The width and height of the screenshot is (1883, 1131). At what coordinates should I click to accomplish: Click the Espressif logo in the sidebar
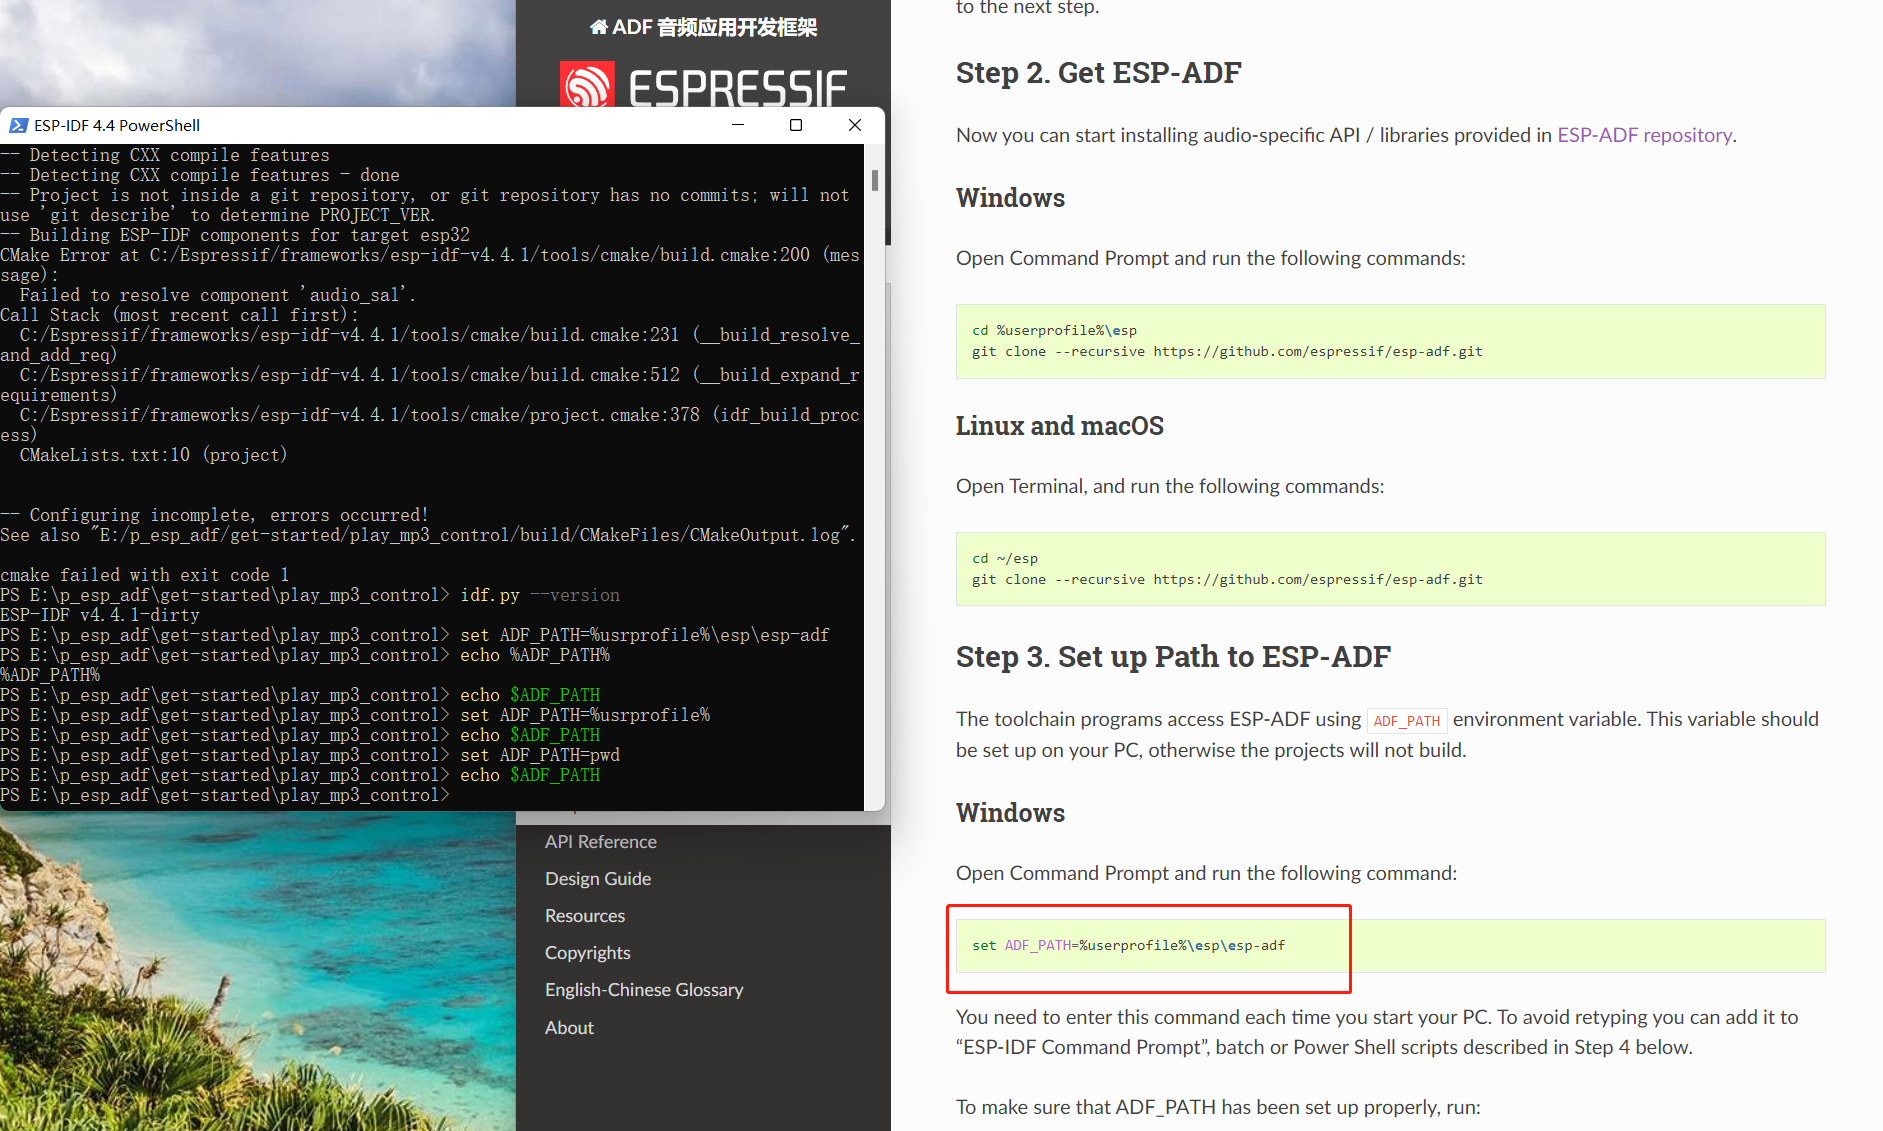tap(703, 86)
